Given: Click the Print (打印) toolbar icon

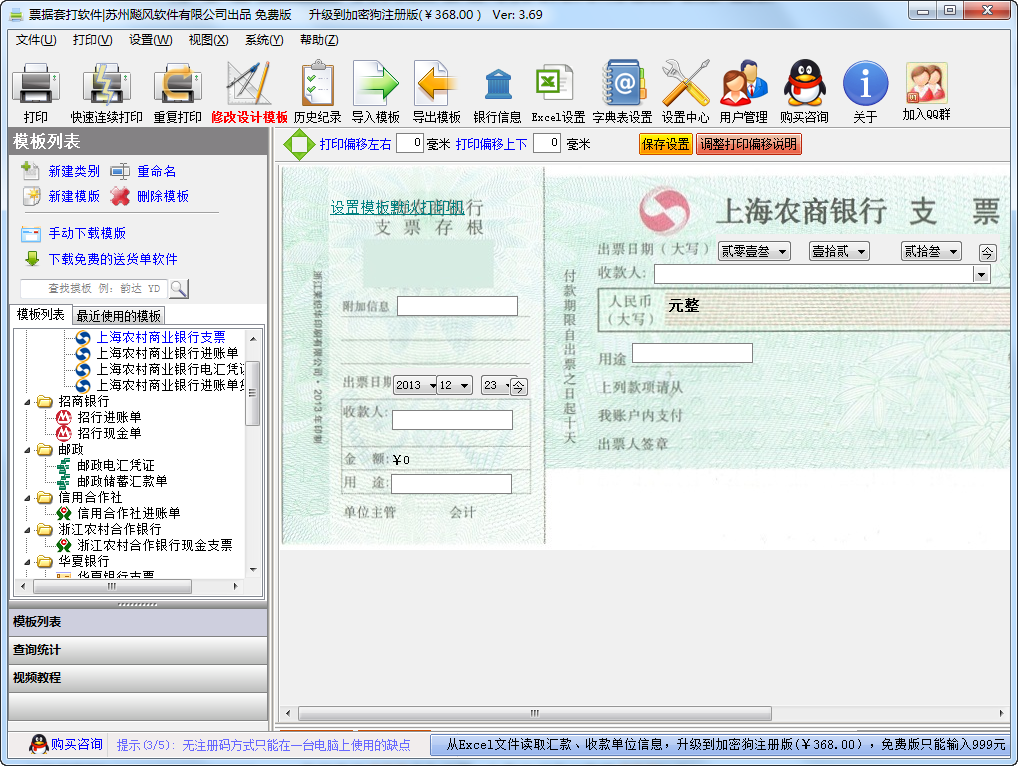Looking at the screenshot, I should [35, 92].
